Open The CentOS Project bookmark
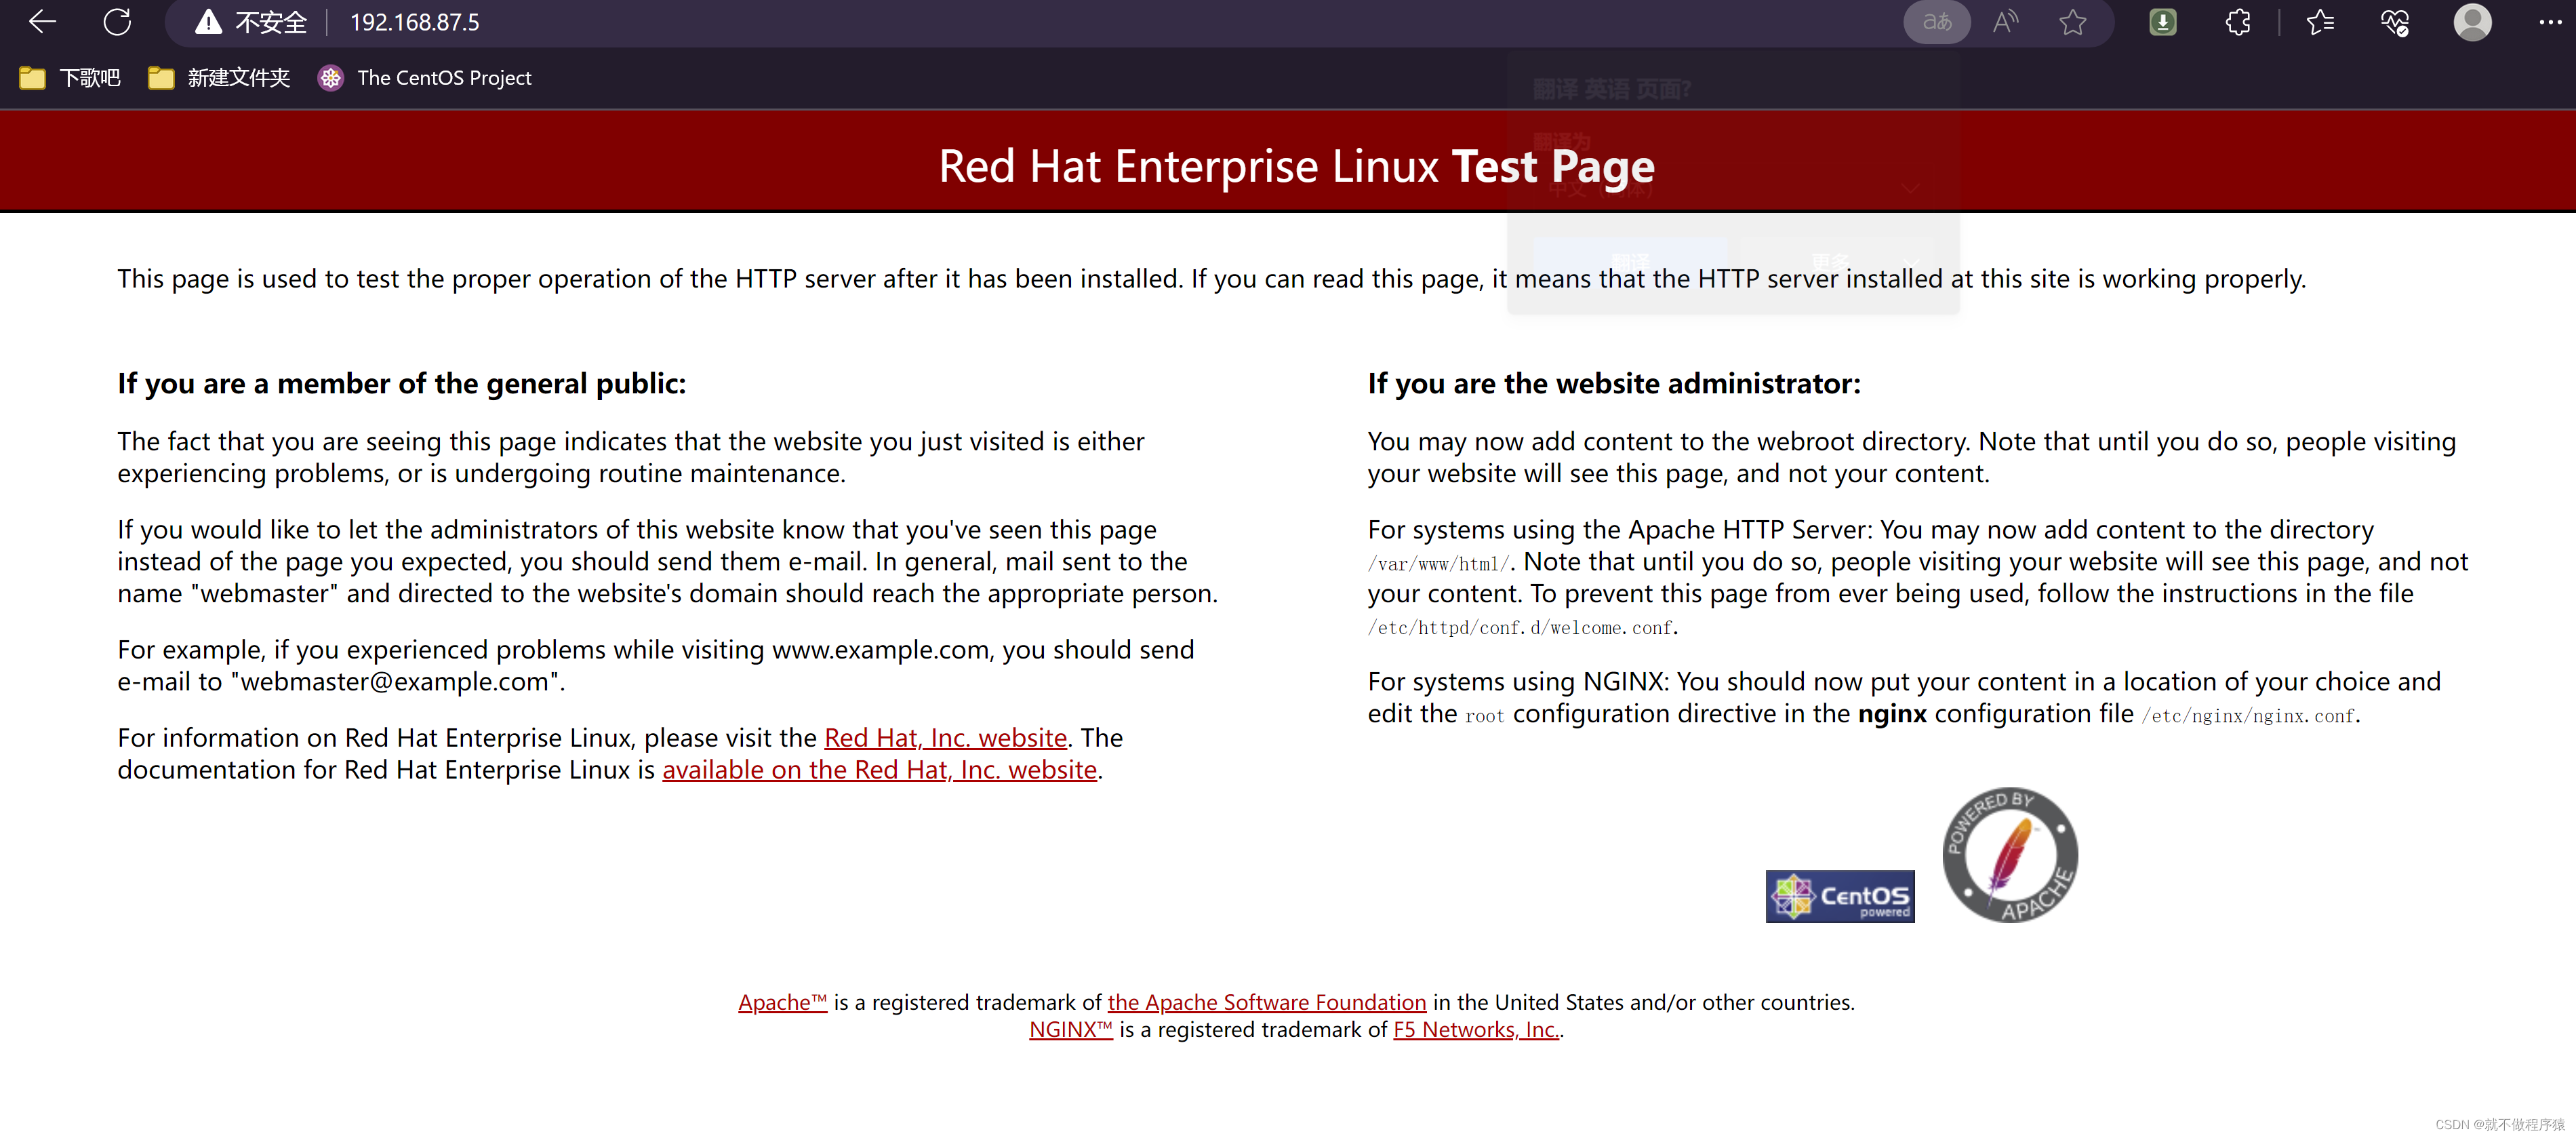2576x1138 pixels. [425, 78]
